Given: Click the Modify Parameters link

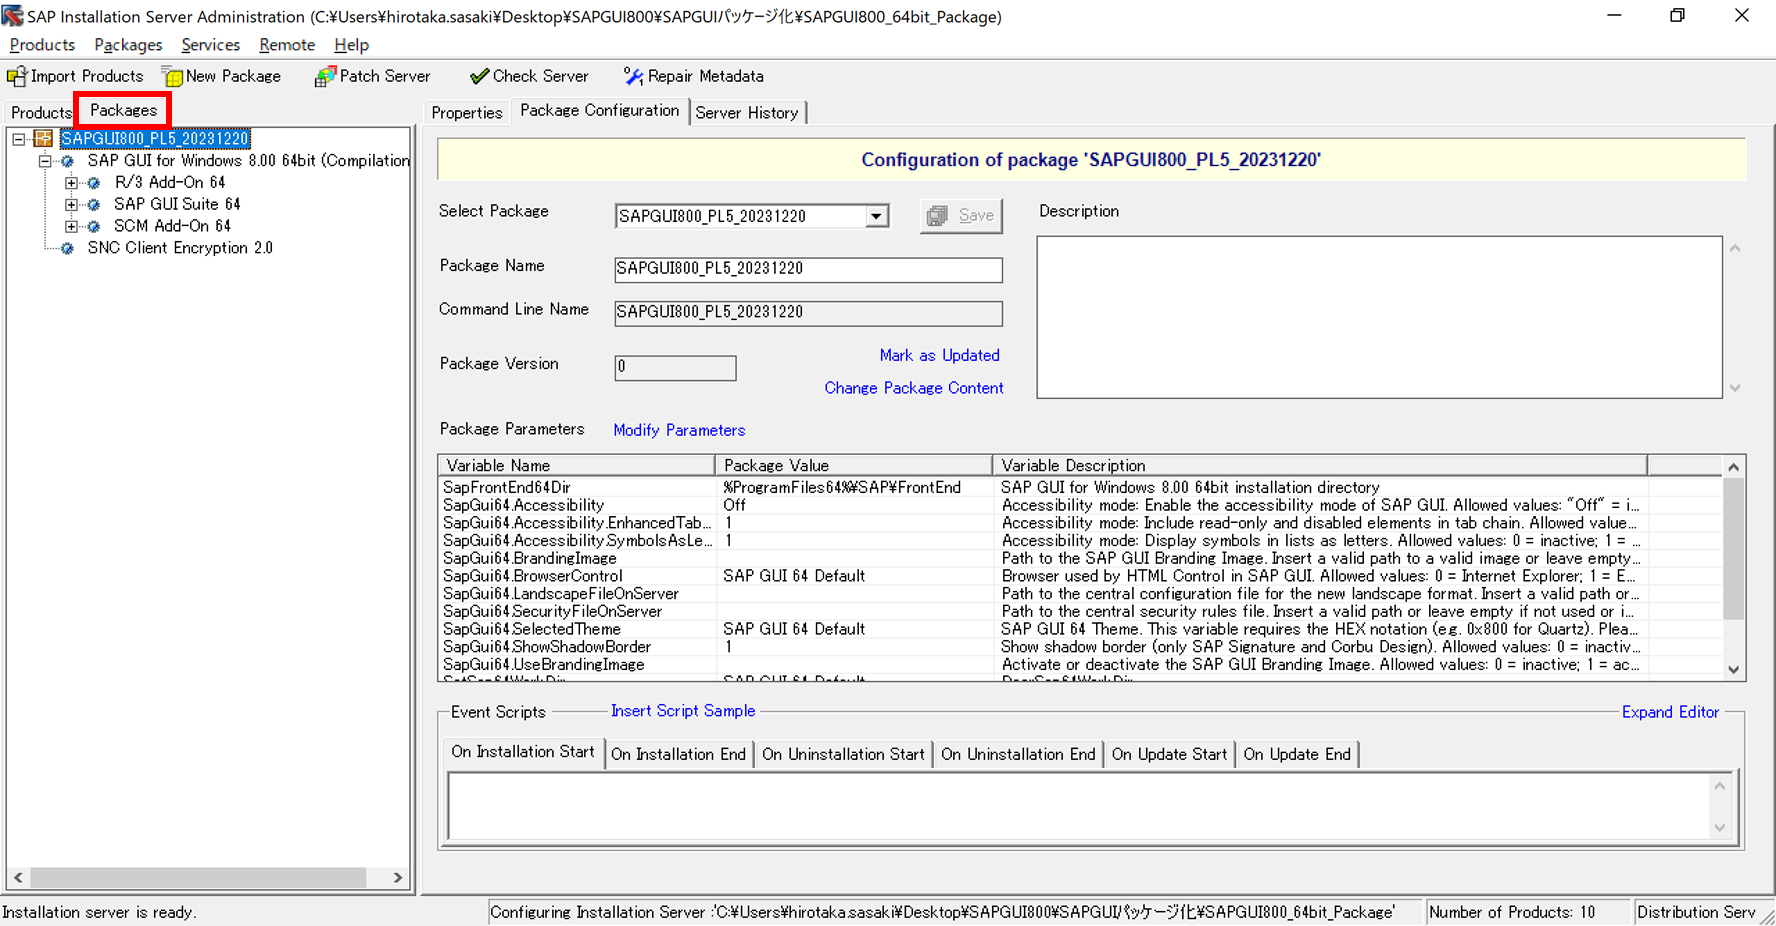Looking at the screenshot, I should click(679, 430).
